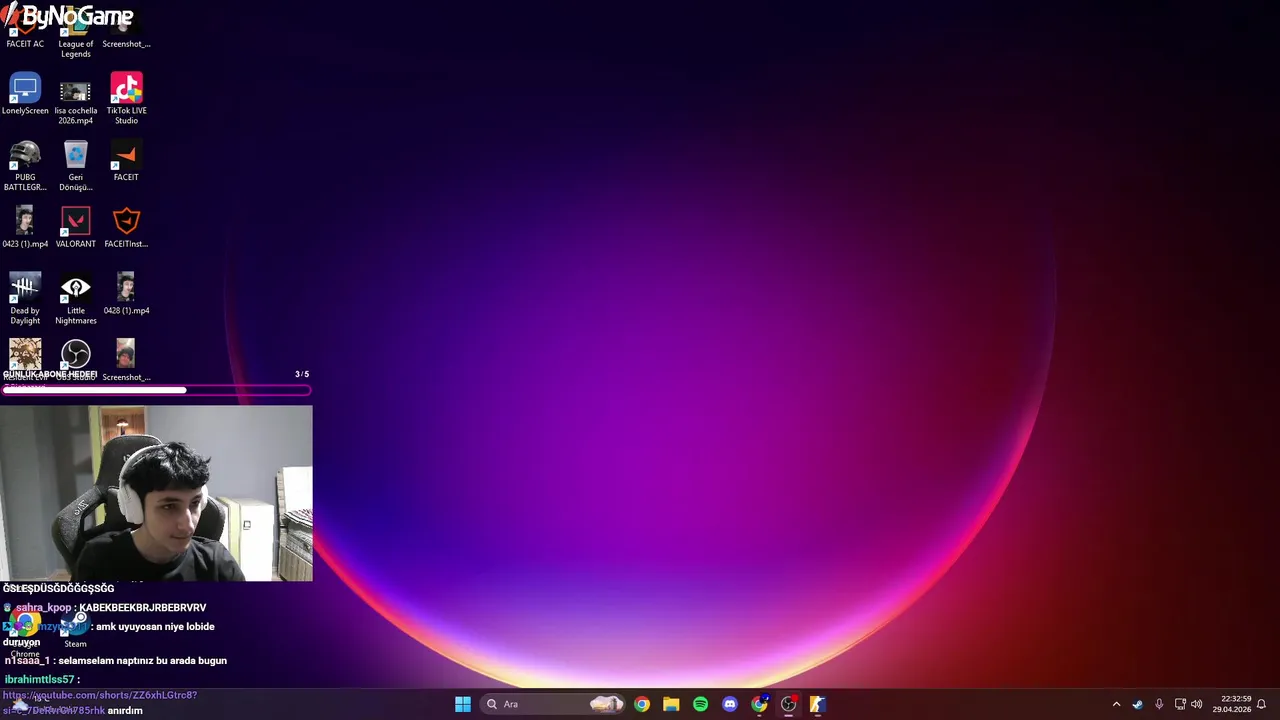The width and height of the screenshot is (1280, 720).
Task: Open the notification bell in taskbar
Action: coord(1261,704)
